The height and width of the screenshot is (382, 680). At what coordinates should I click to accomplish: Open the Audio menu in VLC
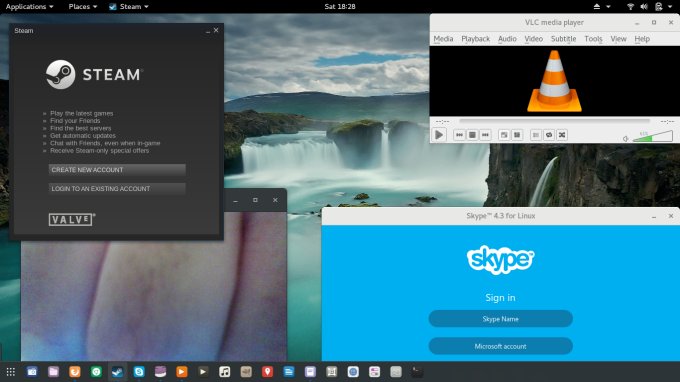(x=507, y=39)
